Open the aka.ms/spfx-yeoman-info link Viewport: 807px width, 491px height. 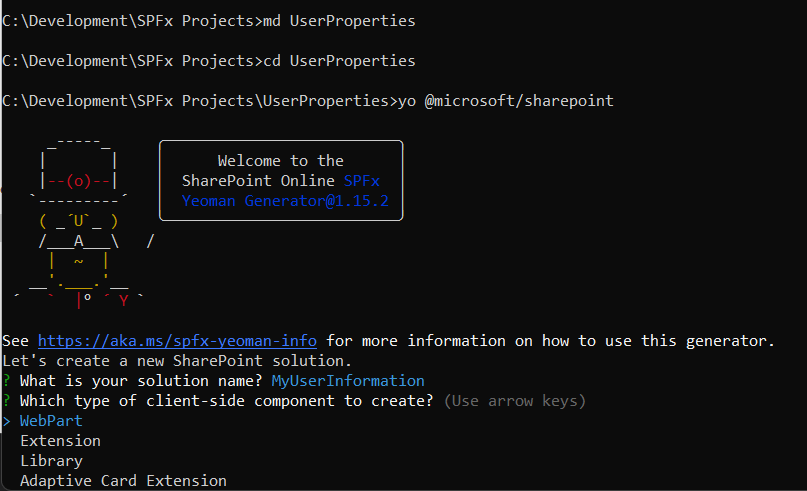pyautogui.click(x=177, y=341)
